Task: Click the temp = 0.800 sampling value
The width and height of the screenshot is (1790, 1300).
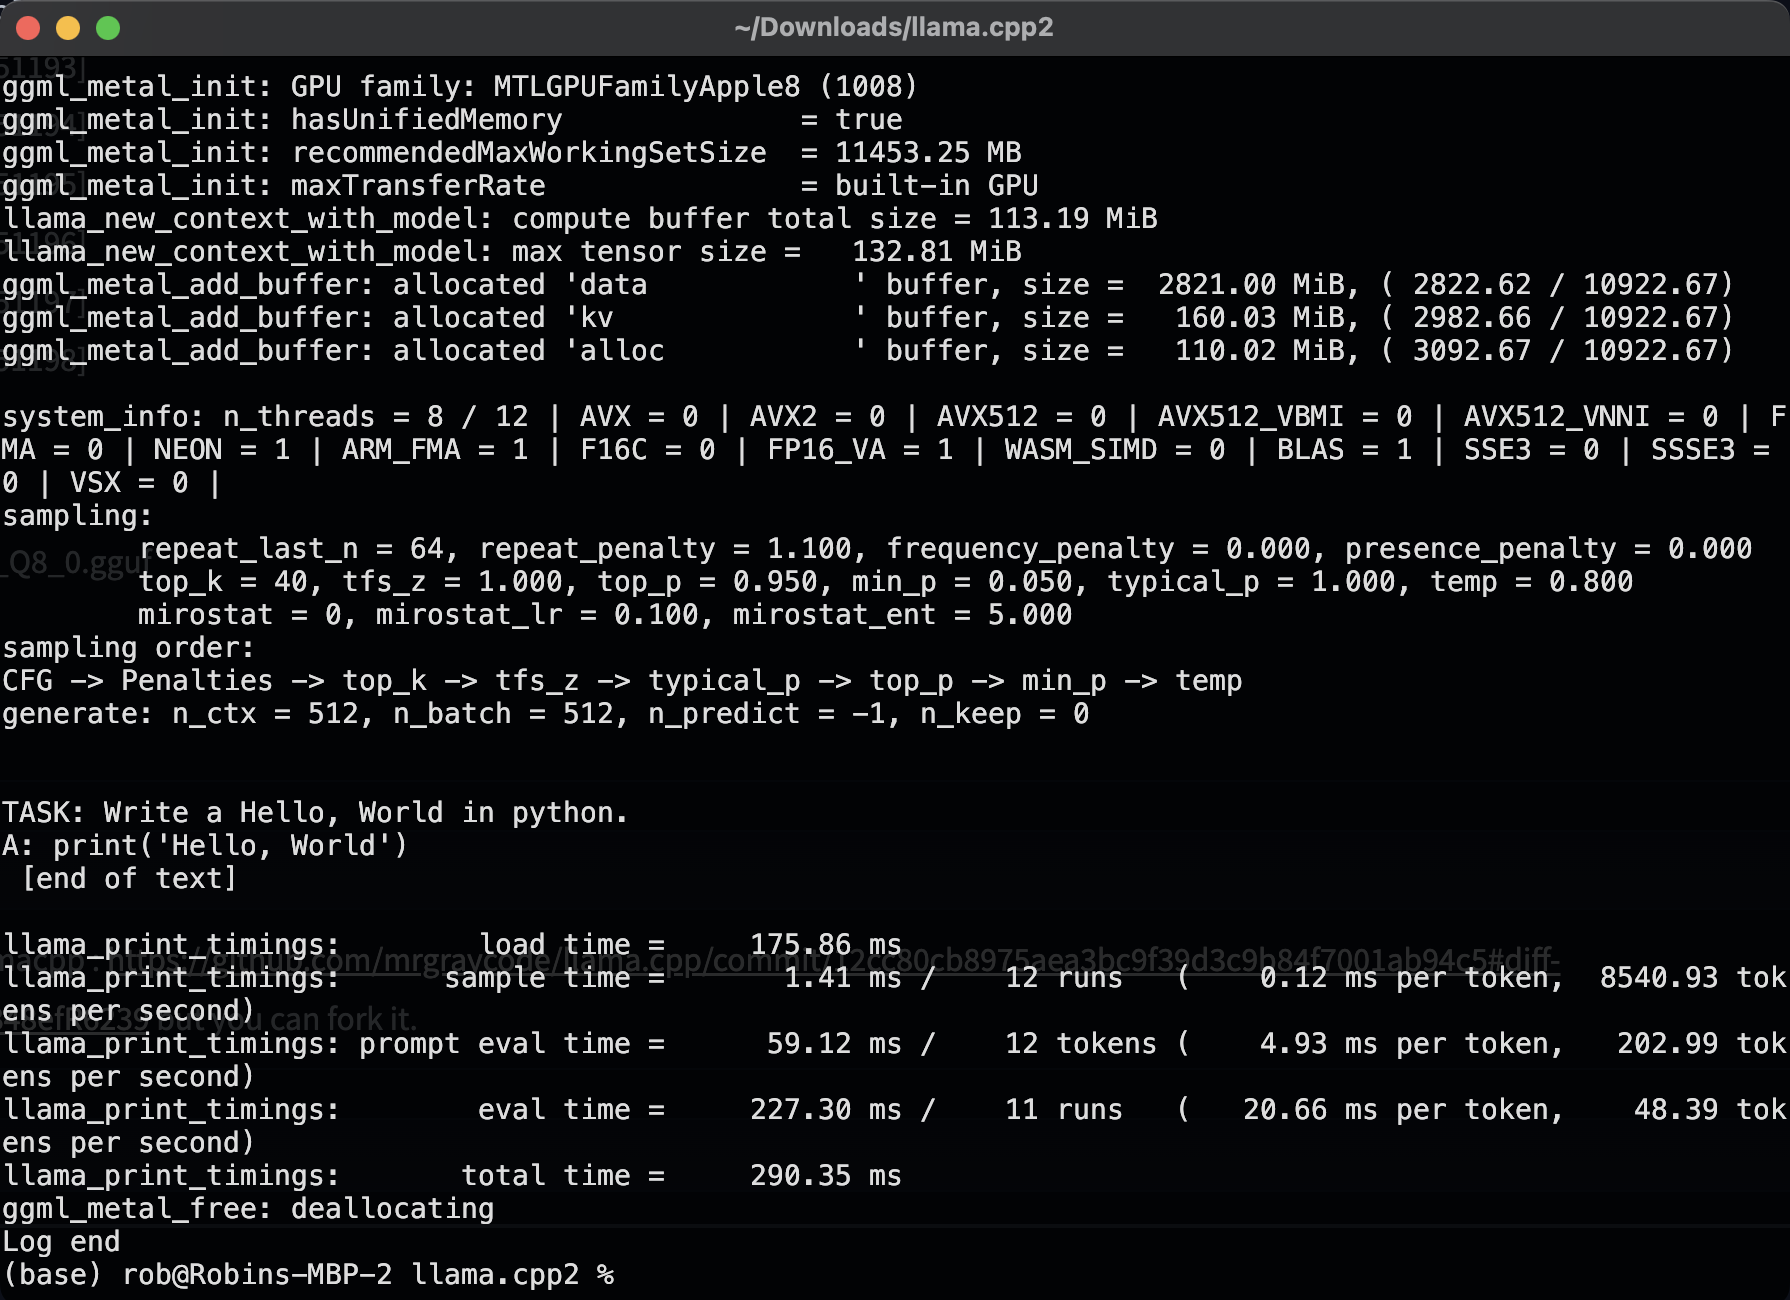Action: point(1531,582)
